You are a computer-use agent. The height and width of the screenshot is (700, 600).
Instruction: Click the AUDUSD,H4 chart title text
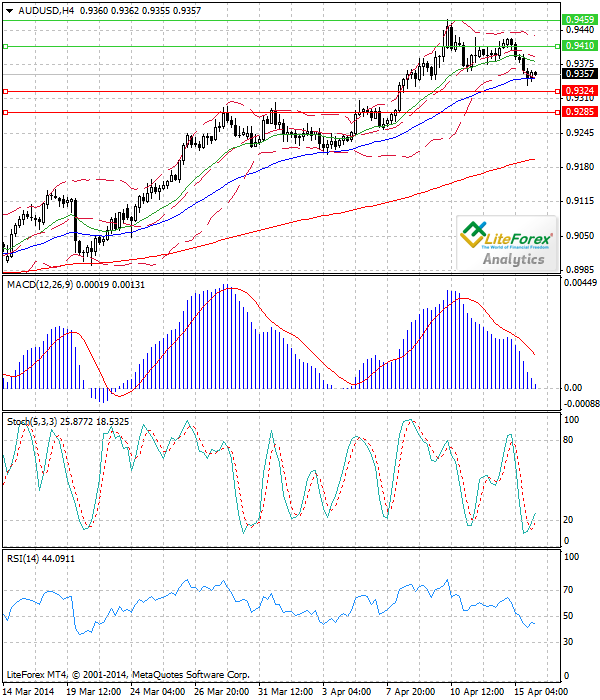45,10
